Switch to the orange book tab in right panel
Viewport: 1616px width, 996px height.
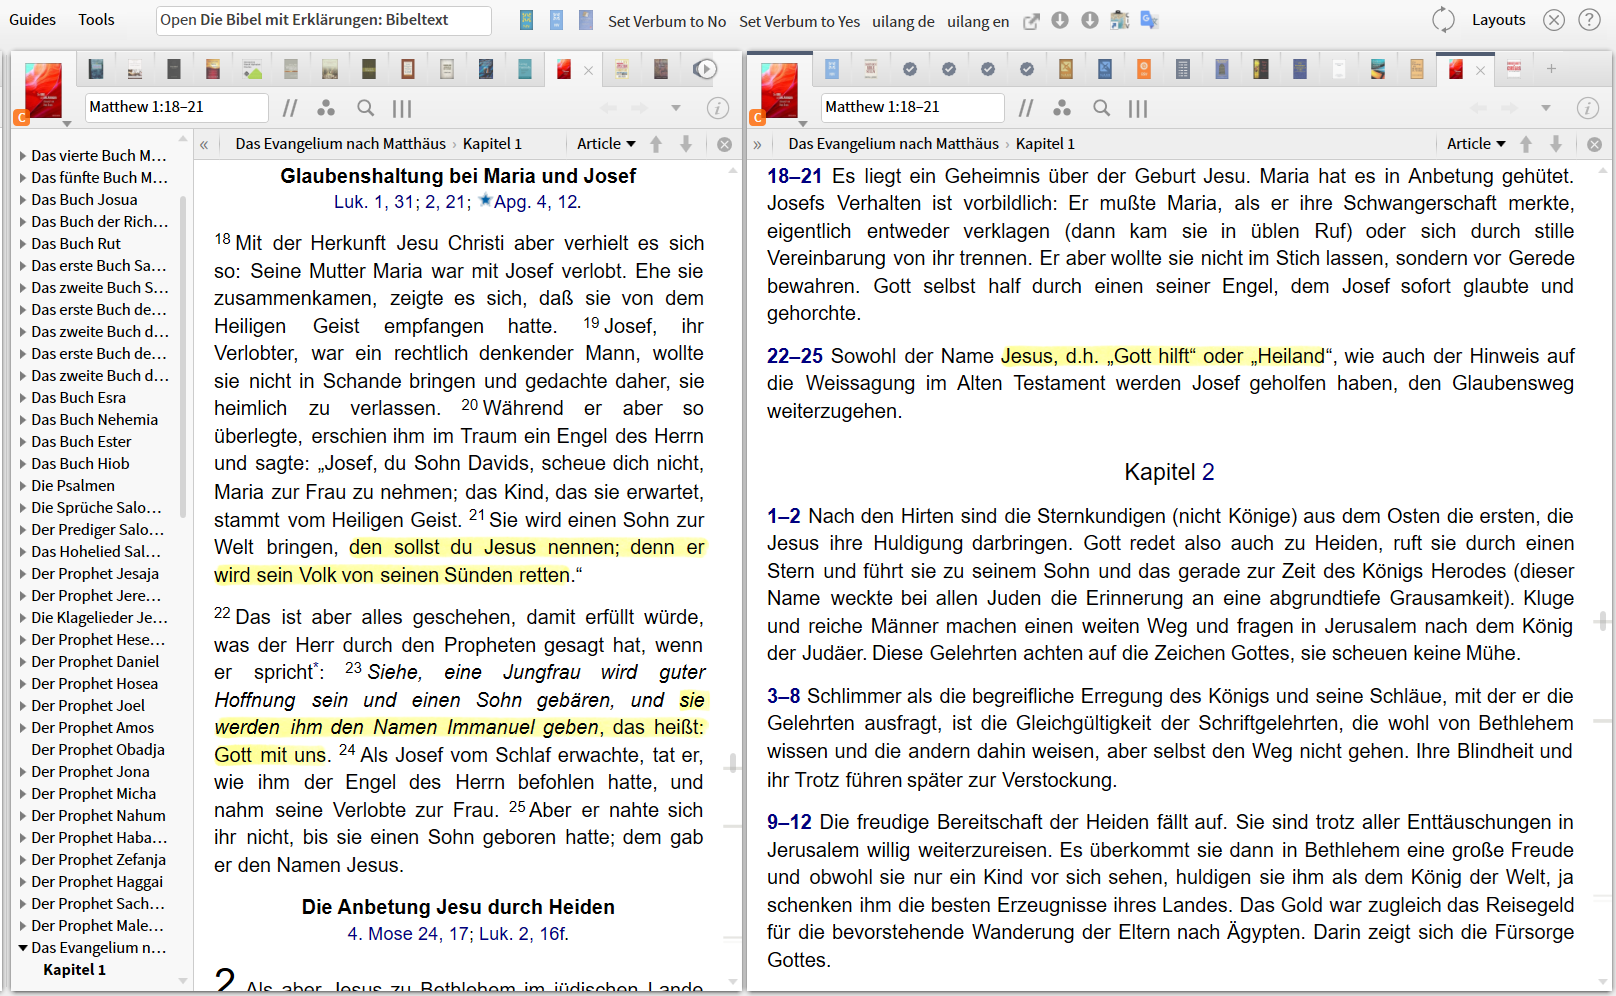[x=1143, y=69]
